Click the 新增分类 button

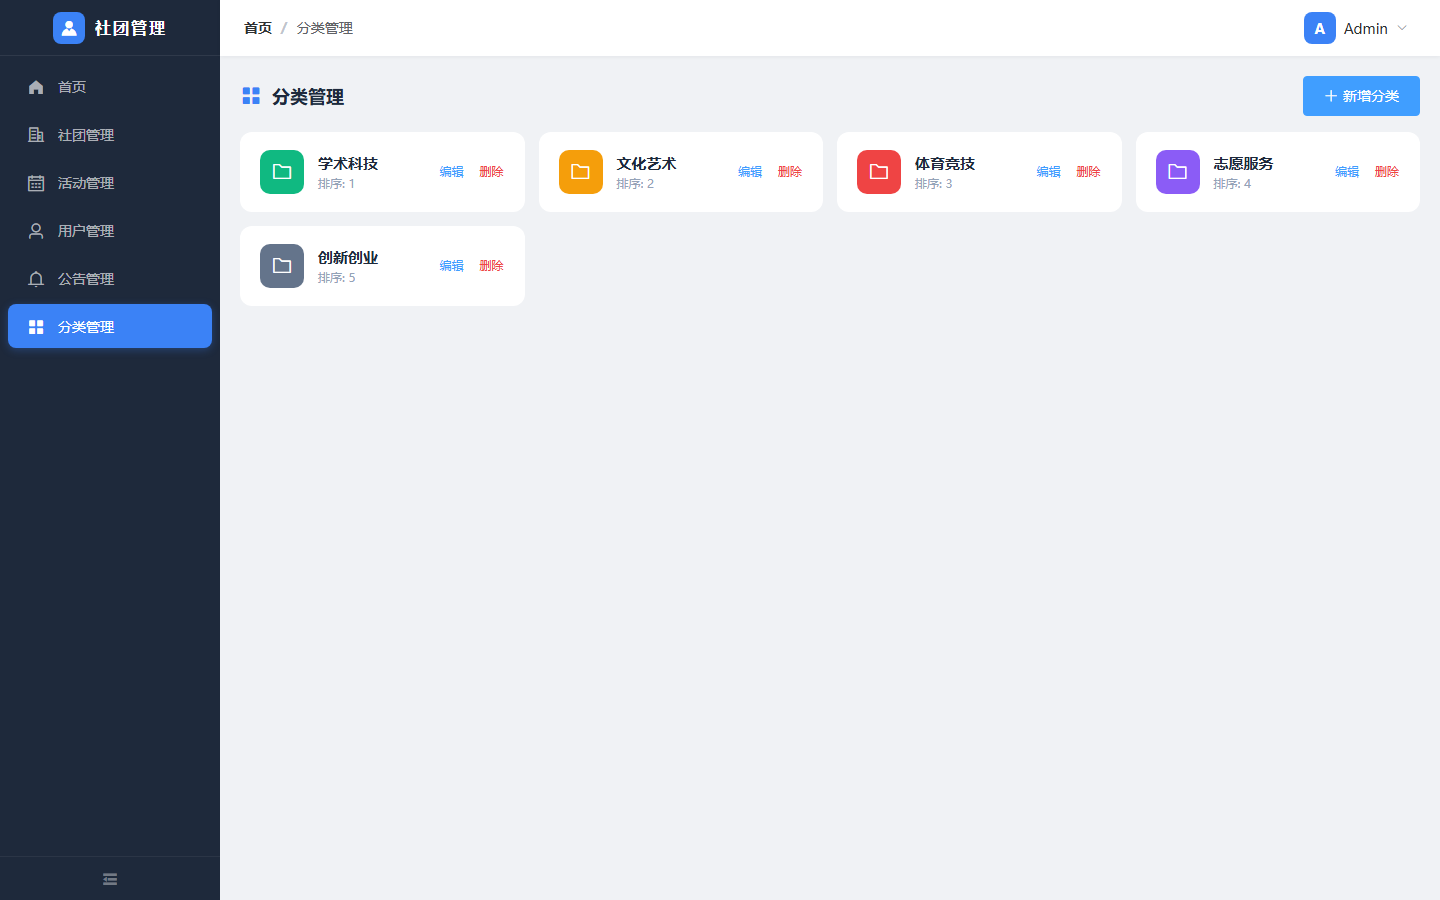click(x=1361, y=96)
